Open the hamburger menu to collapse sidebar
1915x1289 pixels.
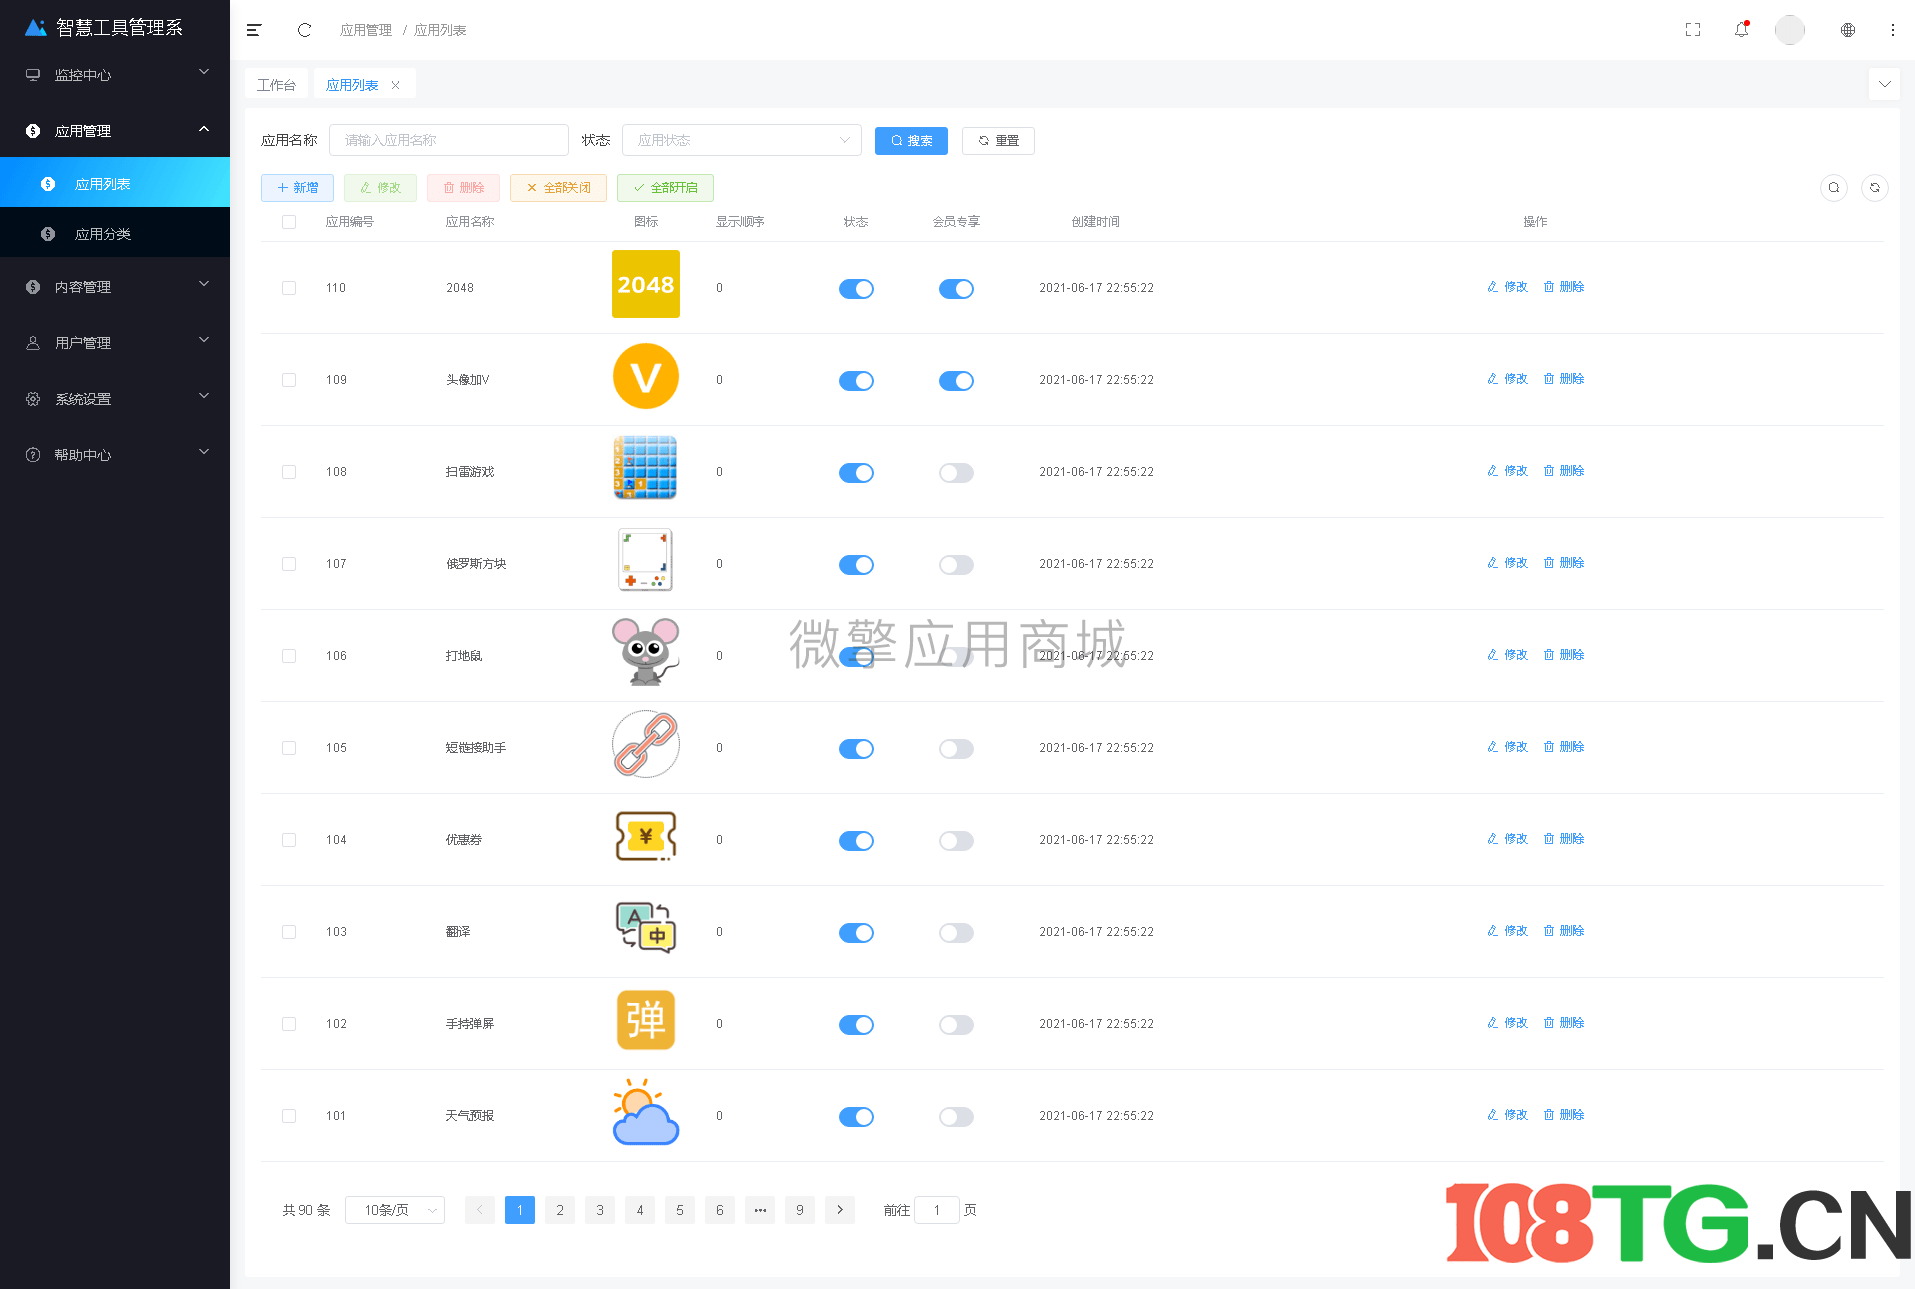[254, 30]
